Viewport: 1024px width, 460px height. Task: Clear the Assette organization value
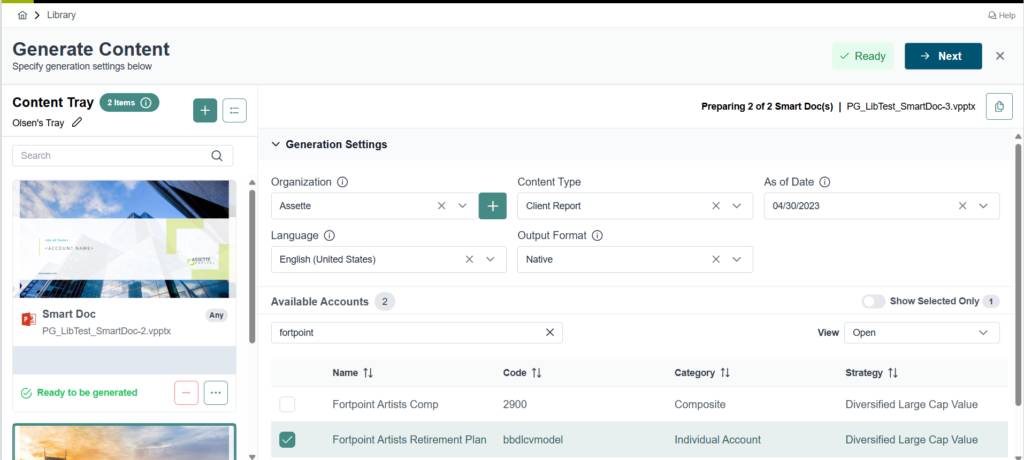441,206
